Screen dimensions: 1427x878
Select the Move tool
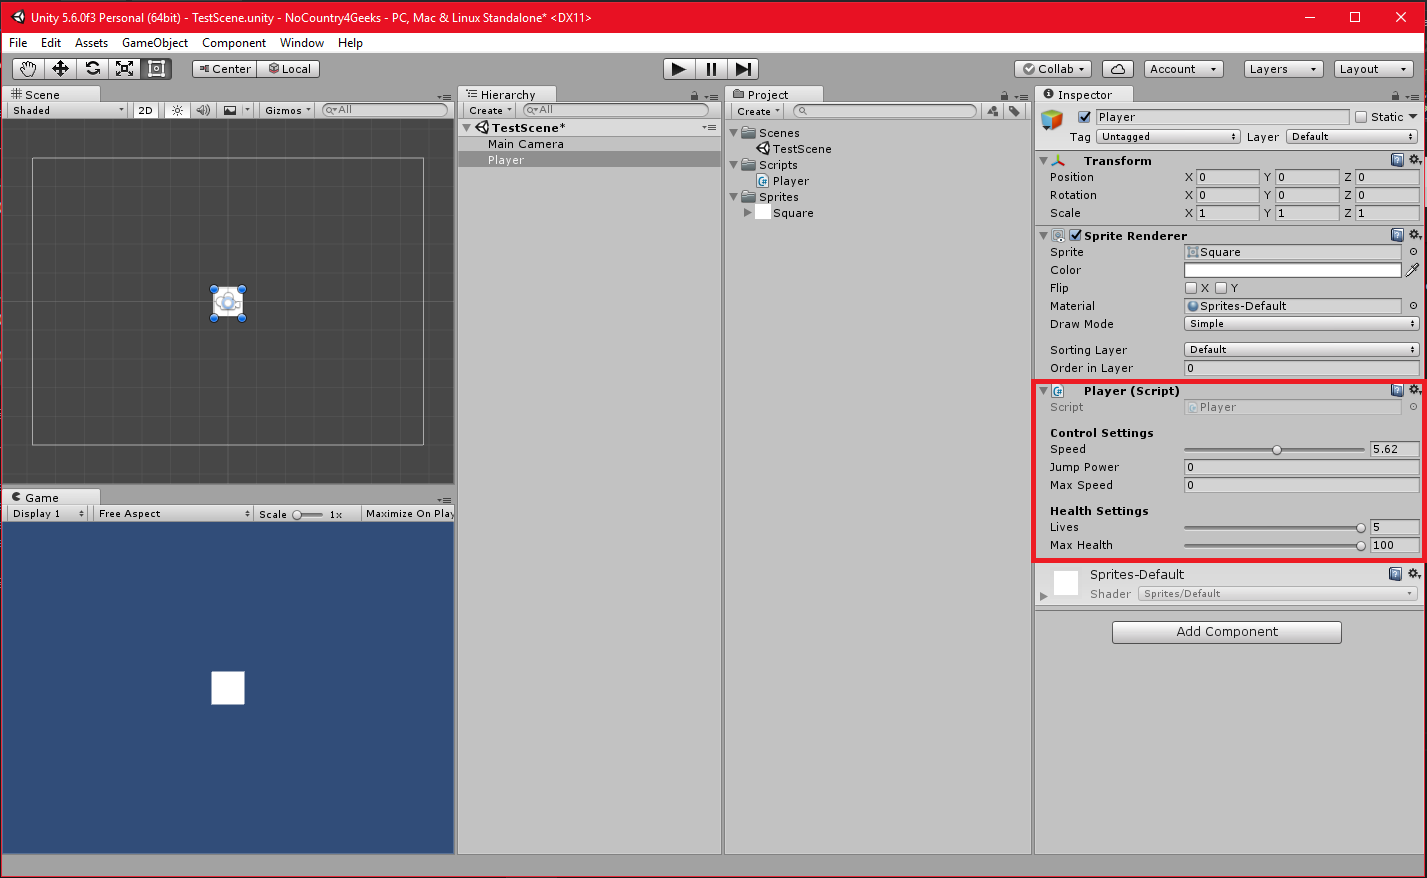pyautogui.click(x=60, y=69)
